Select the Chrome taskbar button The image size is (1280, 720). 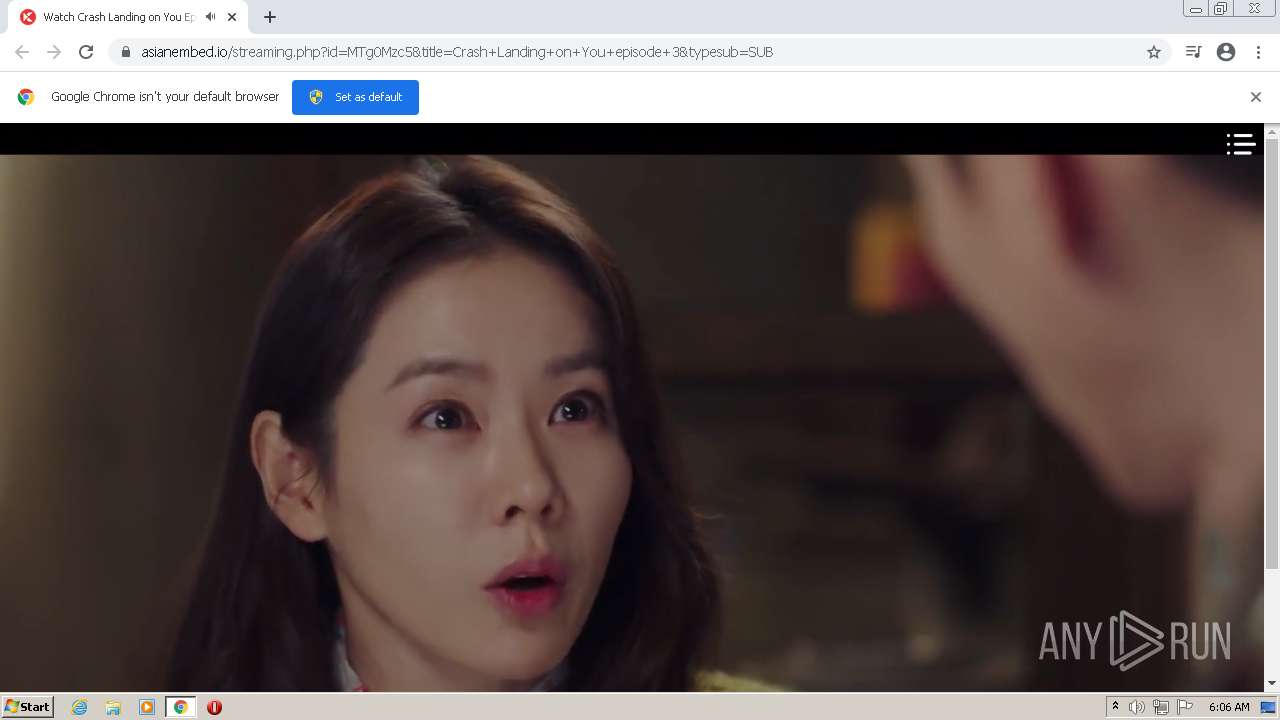(x=181, y=707)
